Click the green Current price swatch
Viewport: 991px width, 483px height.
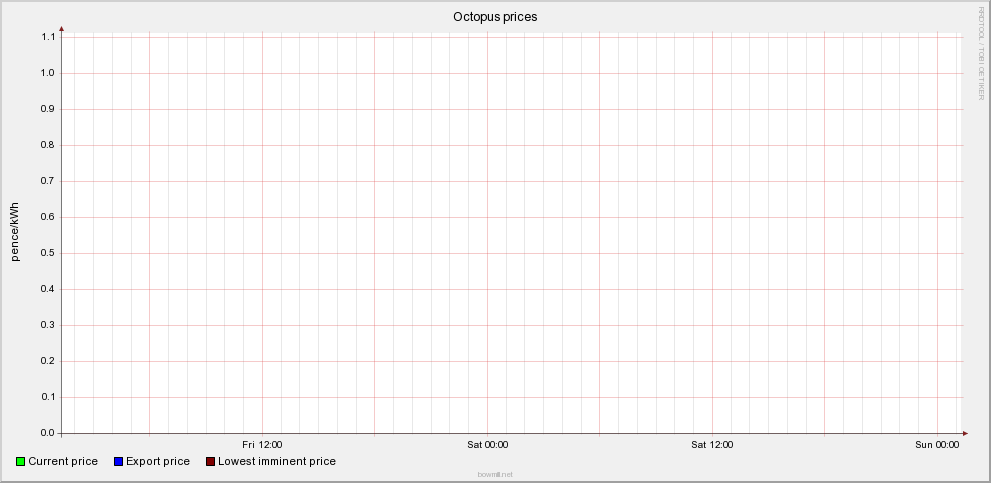click(x=21, y=462)
